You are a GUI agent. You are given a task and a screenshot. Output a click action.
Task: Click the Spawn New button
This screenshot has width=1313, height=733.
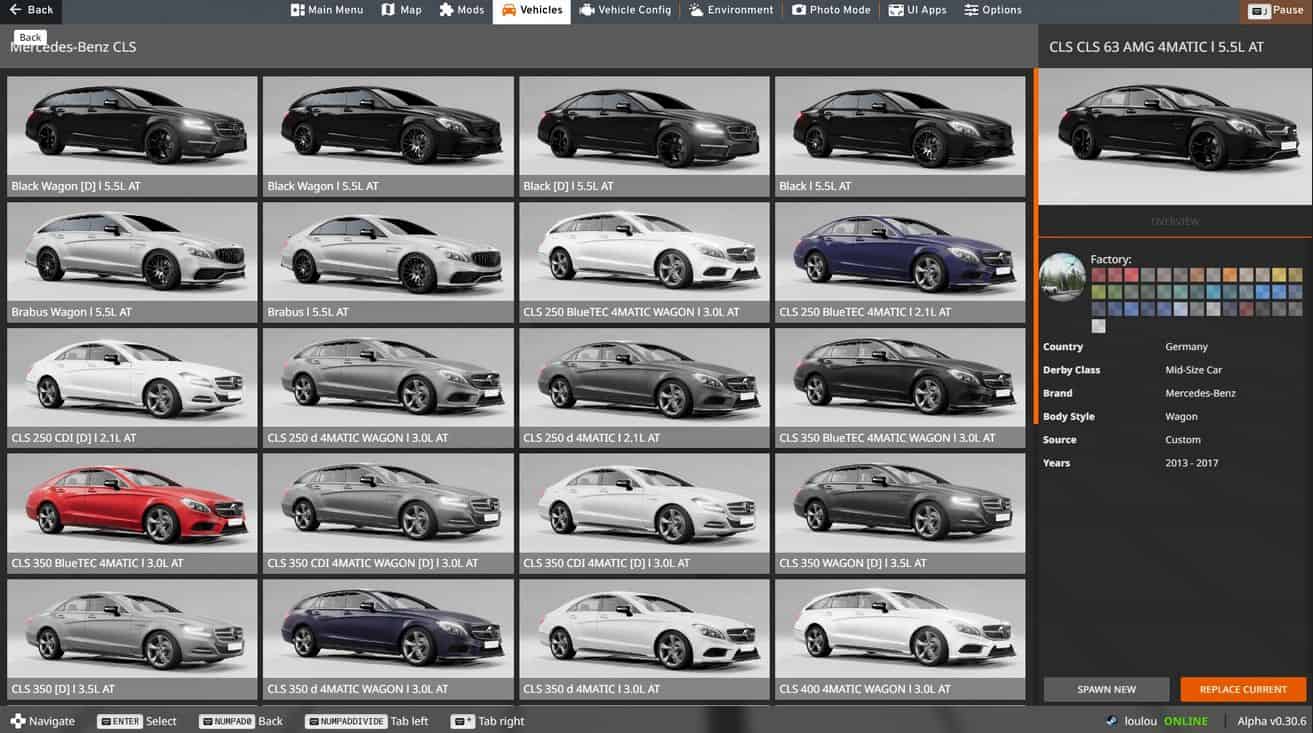[x=1106, y=689]
